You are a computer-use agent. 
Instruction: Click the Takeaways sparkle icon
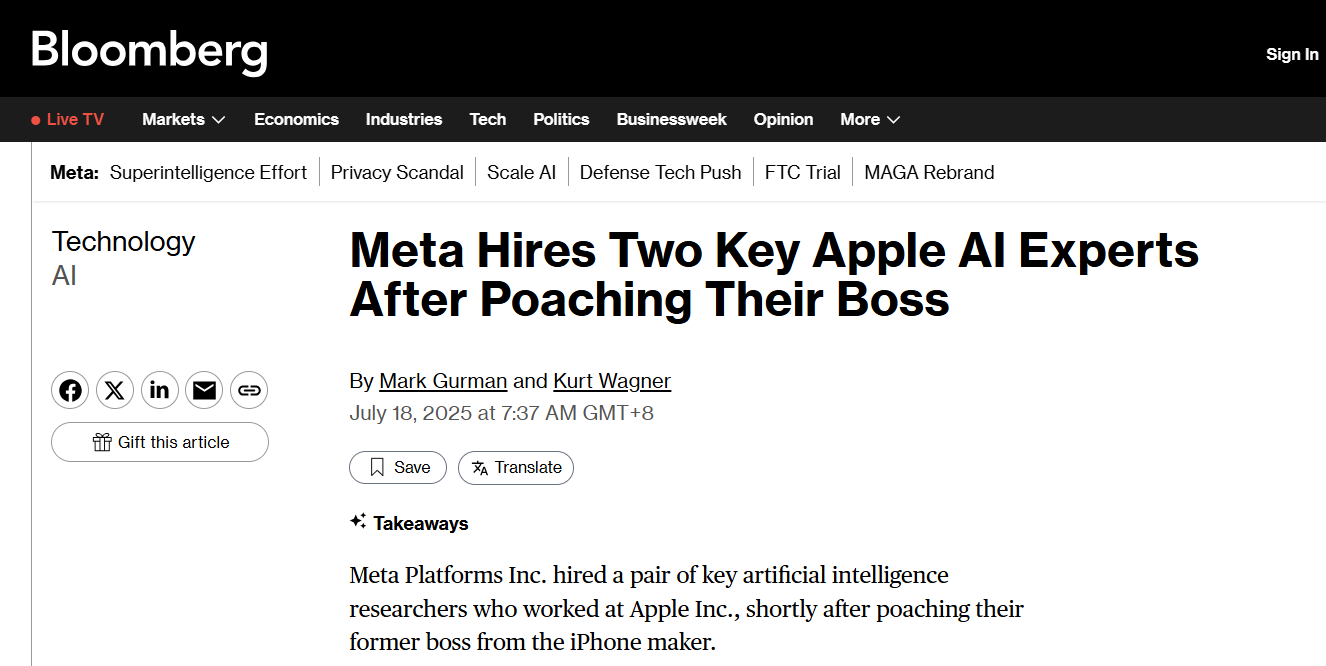coord(358,521)
